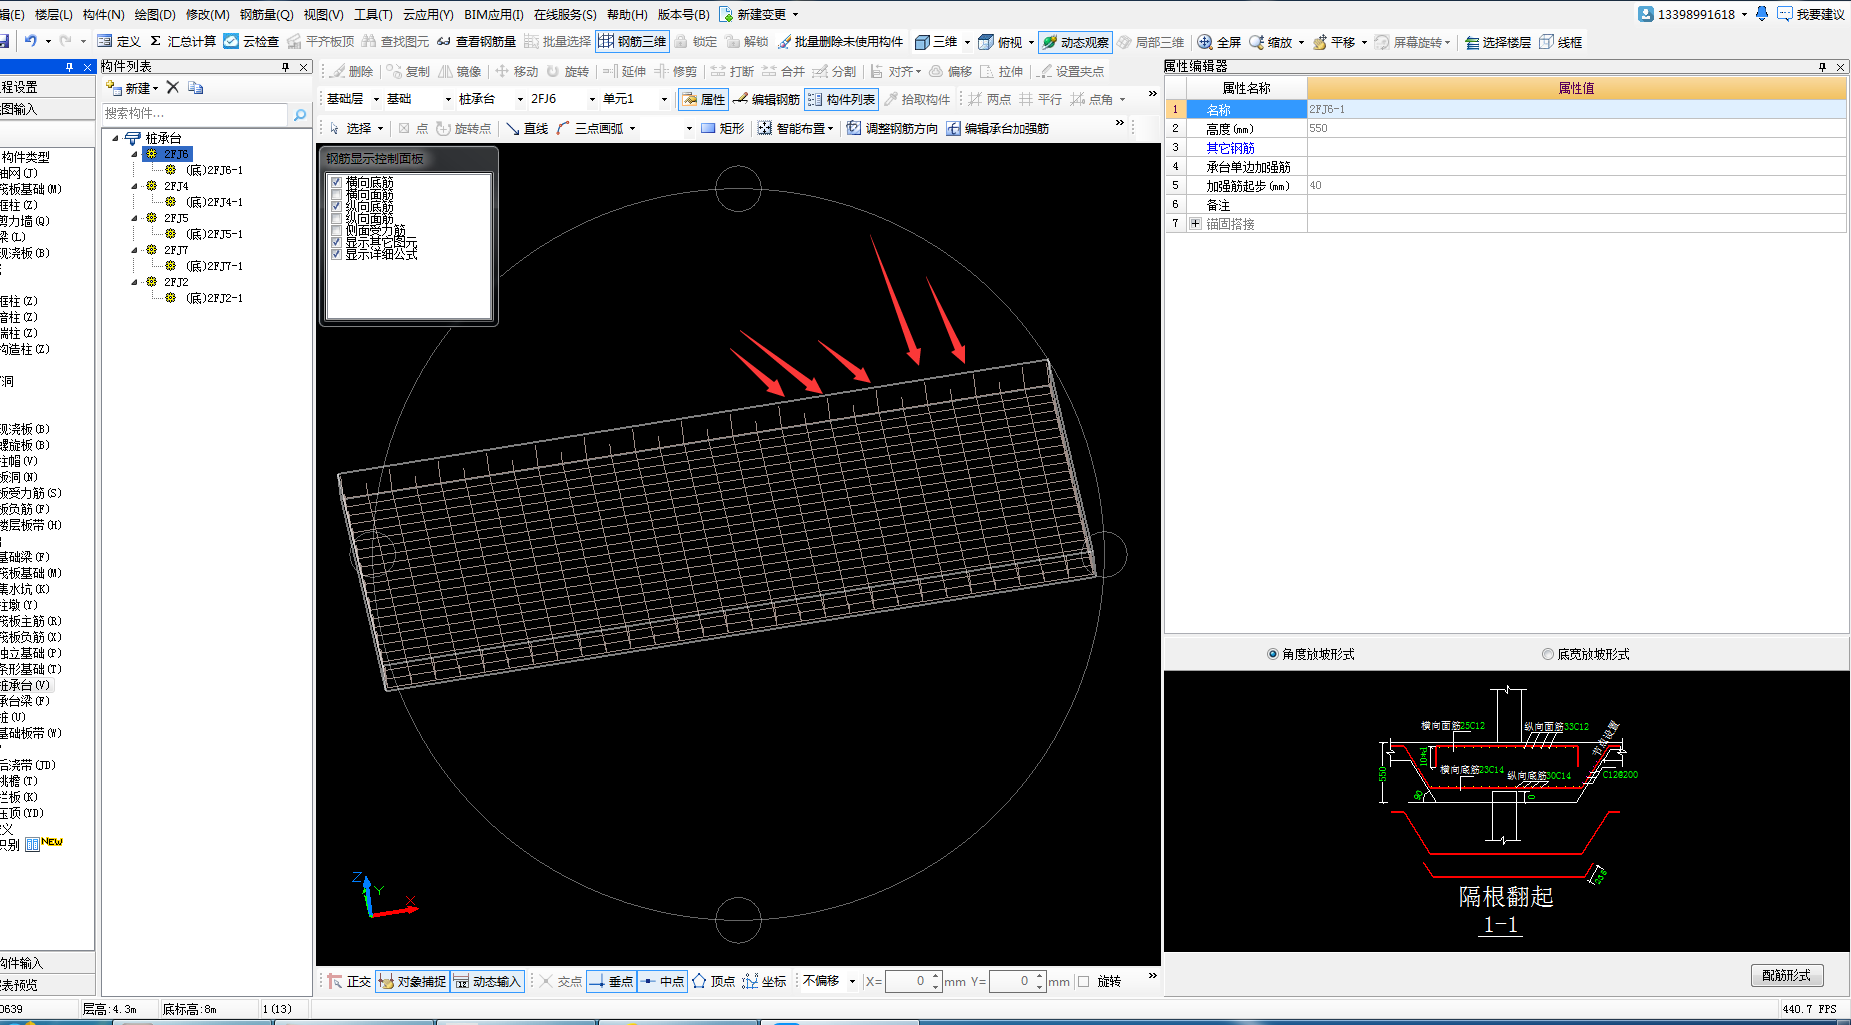1851x1025 pixels.
Task: Uncheck 纵向底筋 checkbox
Action: (x=337, y=206)
